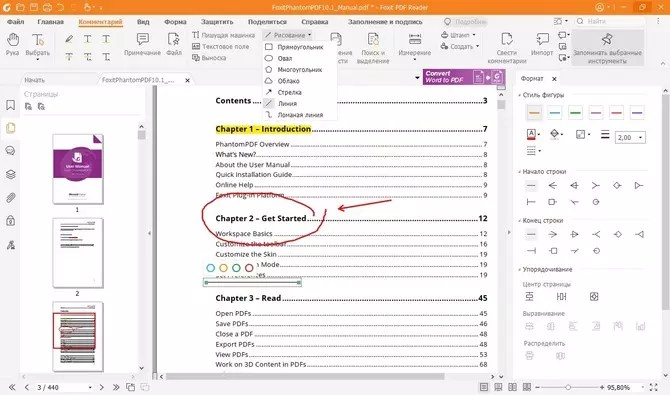Select diamond line start style
Viewport: 670px width, 395px height.
(617, 186)
